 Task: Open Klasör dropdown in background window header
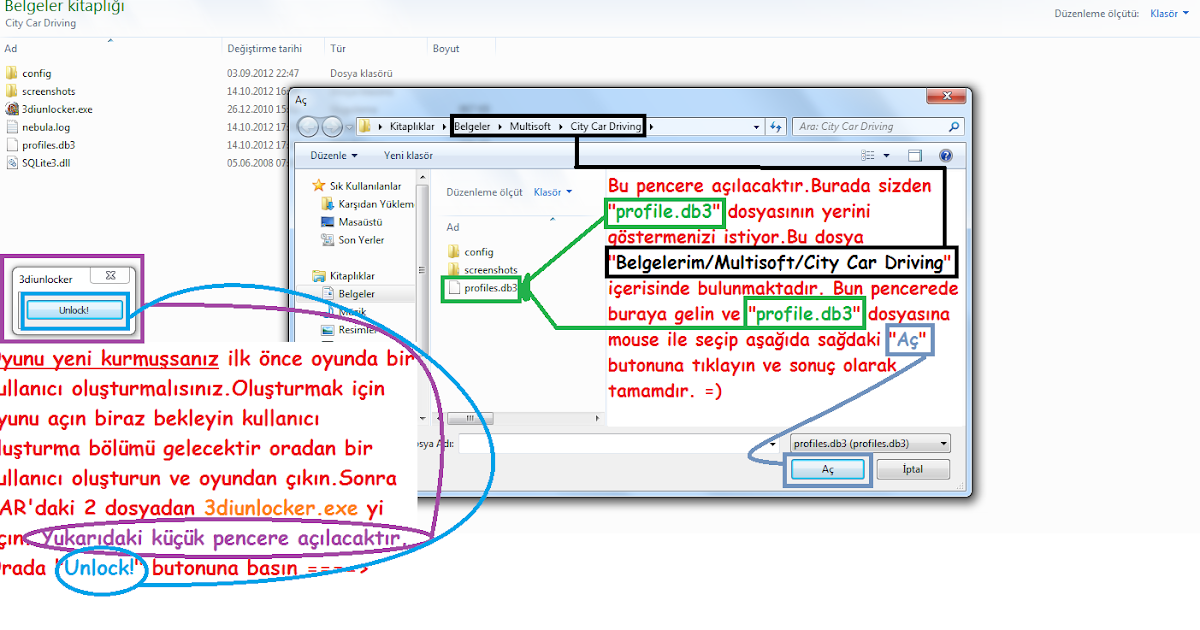click(1169, 14)
